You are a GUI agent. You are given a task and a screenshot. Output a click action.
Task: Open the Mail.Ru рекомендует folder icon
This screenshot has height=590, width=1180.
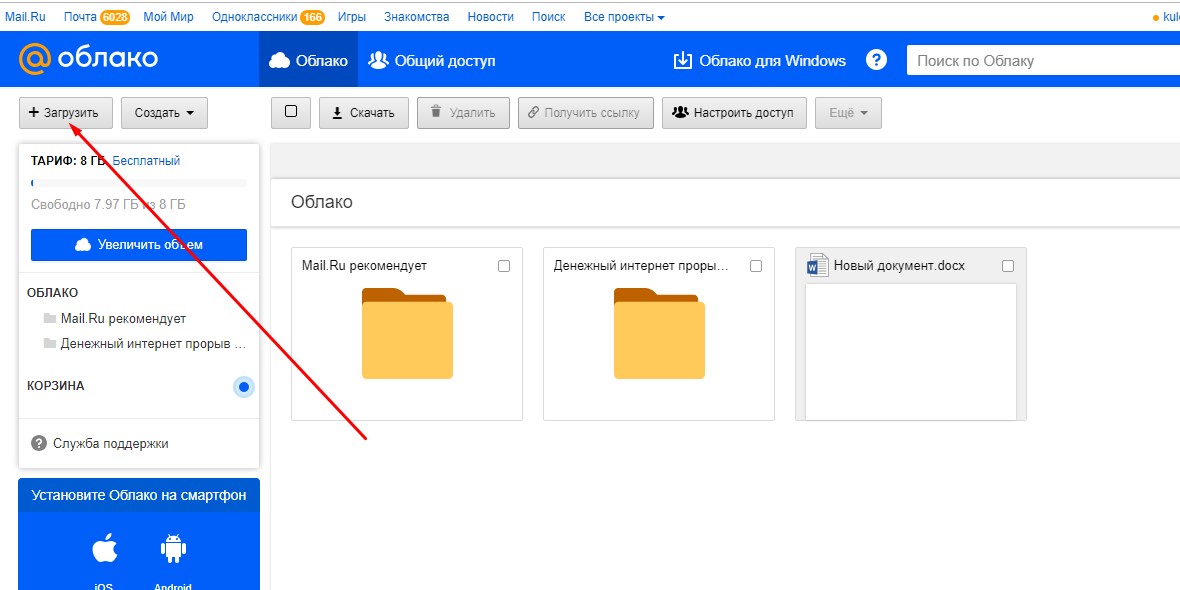click(407, 333)
